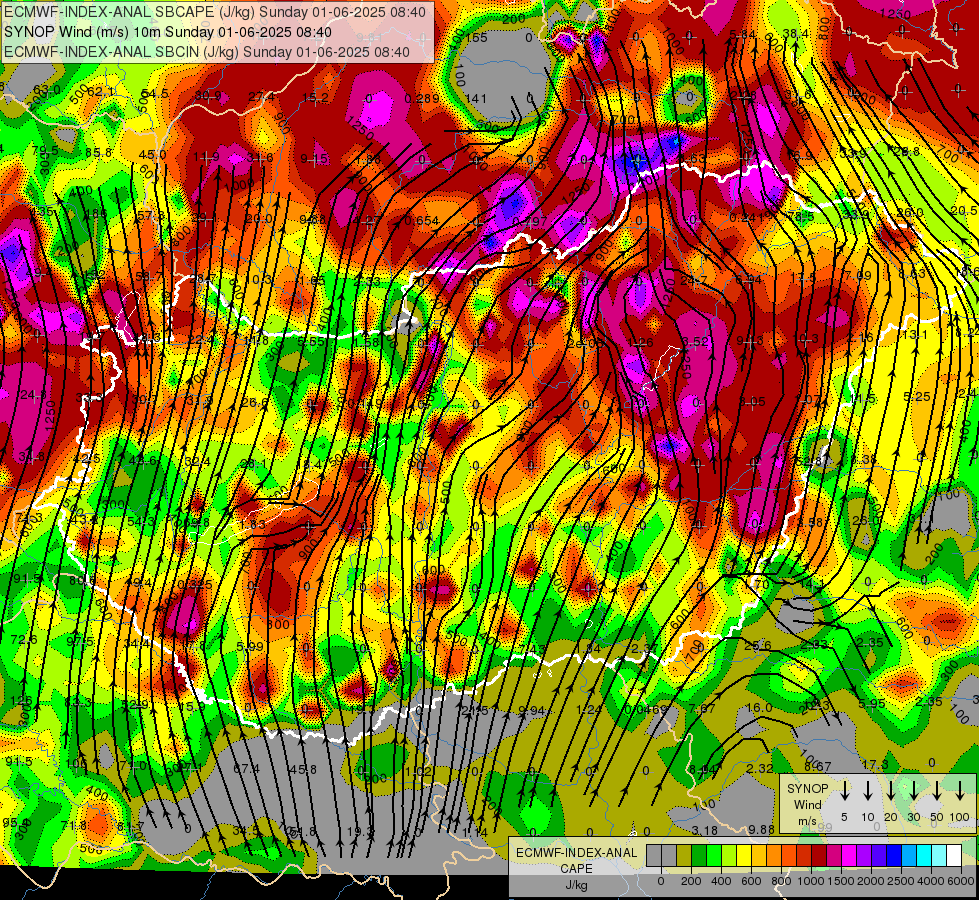Viewport: 979px width, 900px height.
Task: Click the '155' value near the top
Action: [476, 37]
